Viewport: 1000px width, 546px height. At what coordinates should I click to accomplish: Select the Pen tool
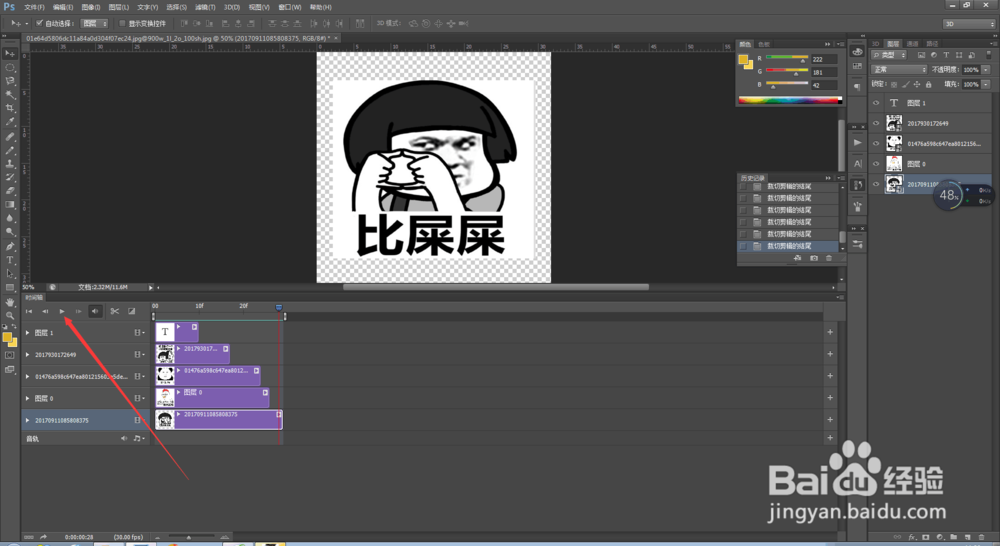point(10,246)
